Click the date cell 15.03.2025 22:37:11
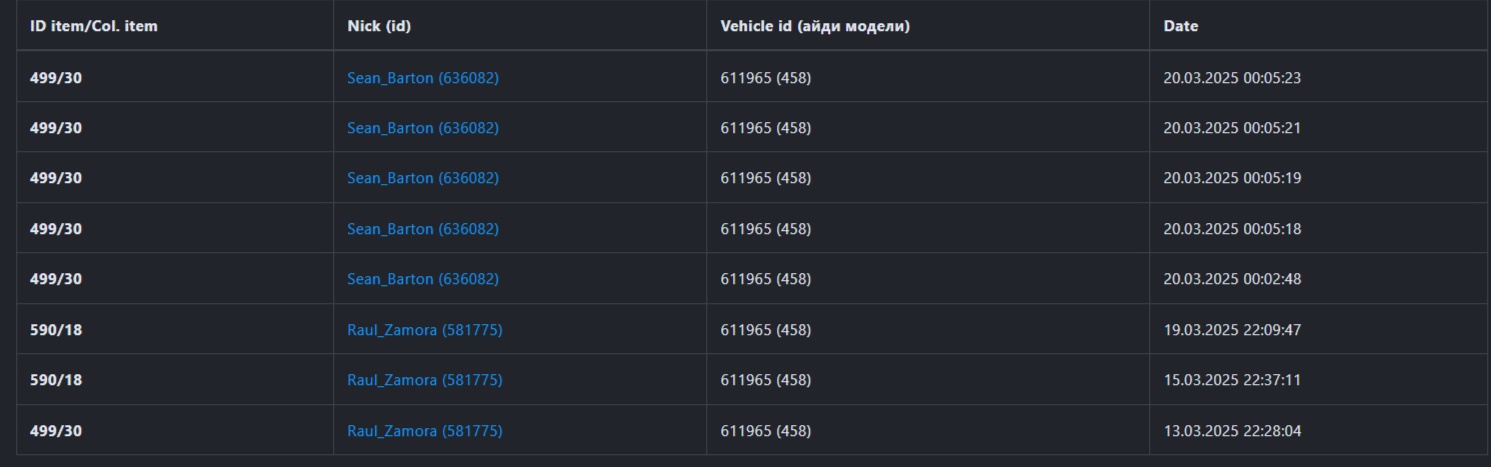1491x467 pixels. coord(1232,380)
